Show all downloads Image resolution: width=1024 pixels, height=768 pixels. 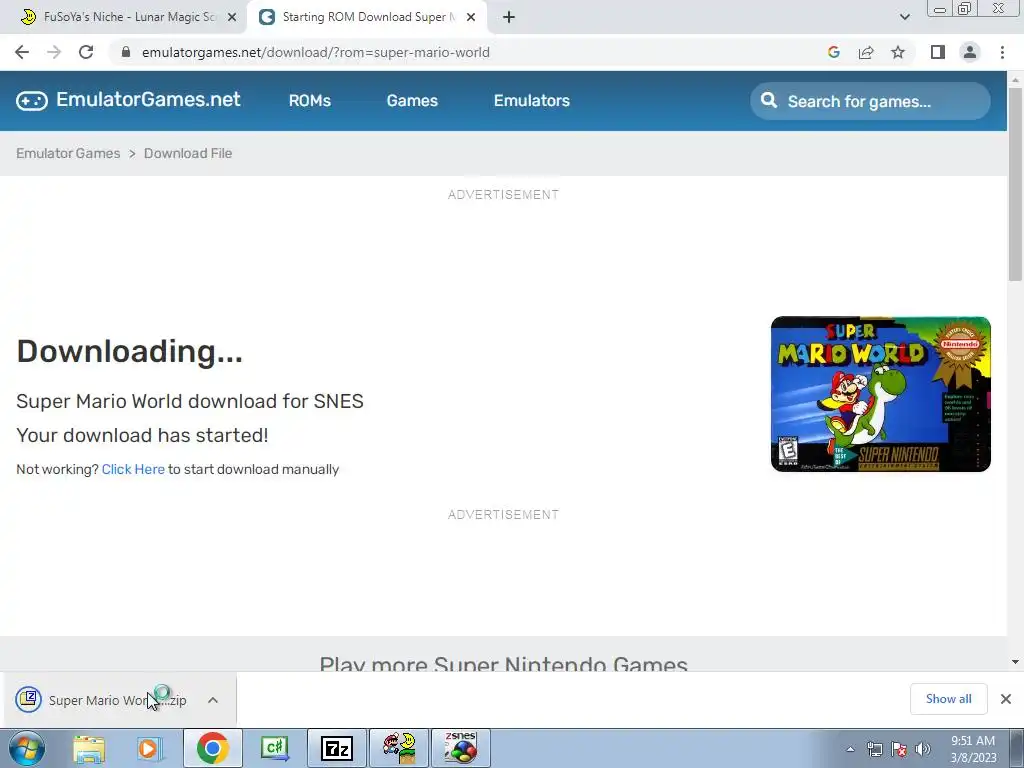(x=948, y=699)
